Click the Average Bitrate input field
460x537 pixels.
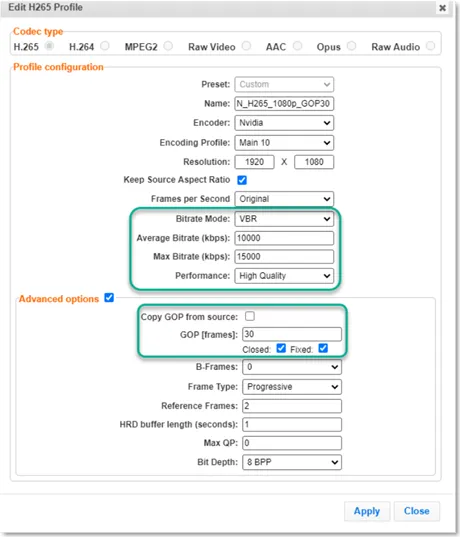284,238
